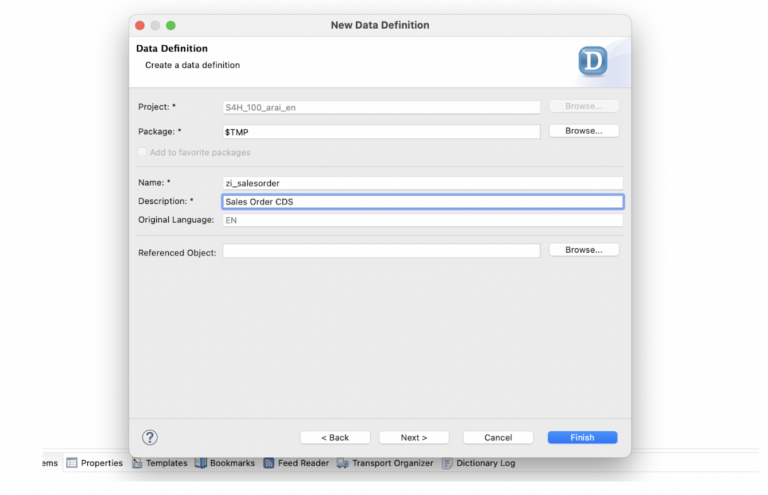Show the Dictionary Log tab

tap(485, 463)
